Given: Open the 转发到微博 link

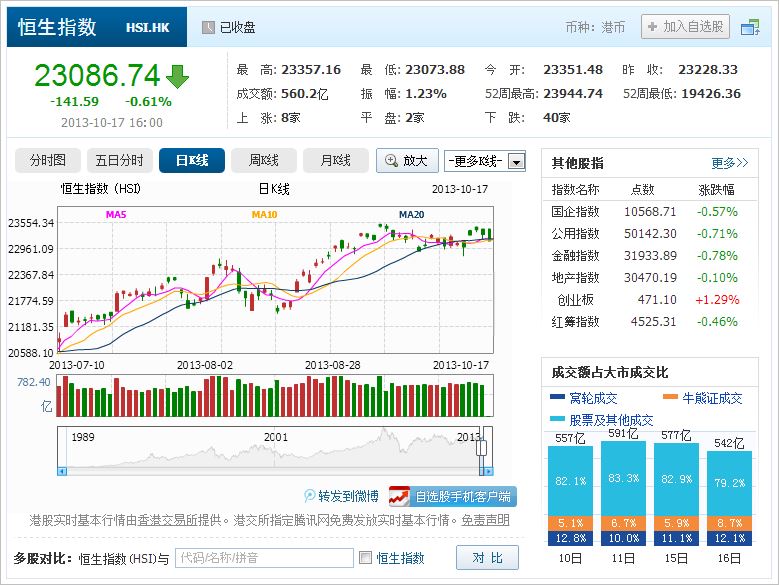Looking at the screenshot, I should coord(348,496).
